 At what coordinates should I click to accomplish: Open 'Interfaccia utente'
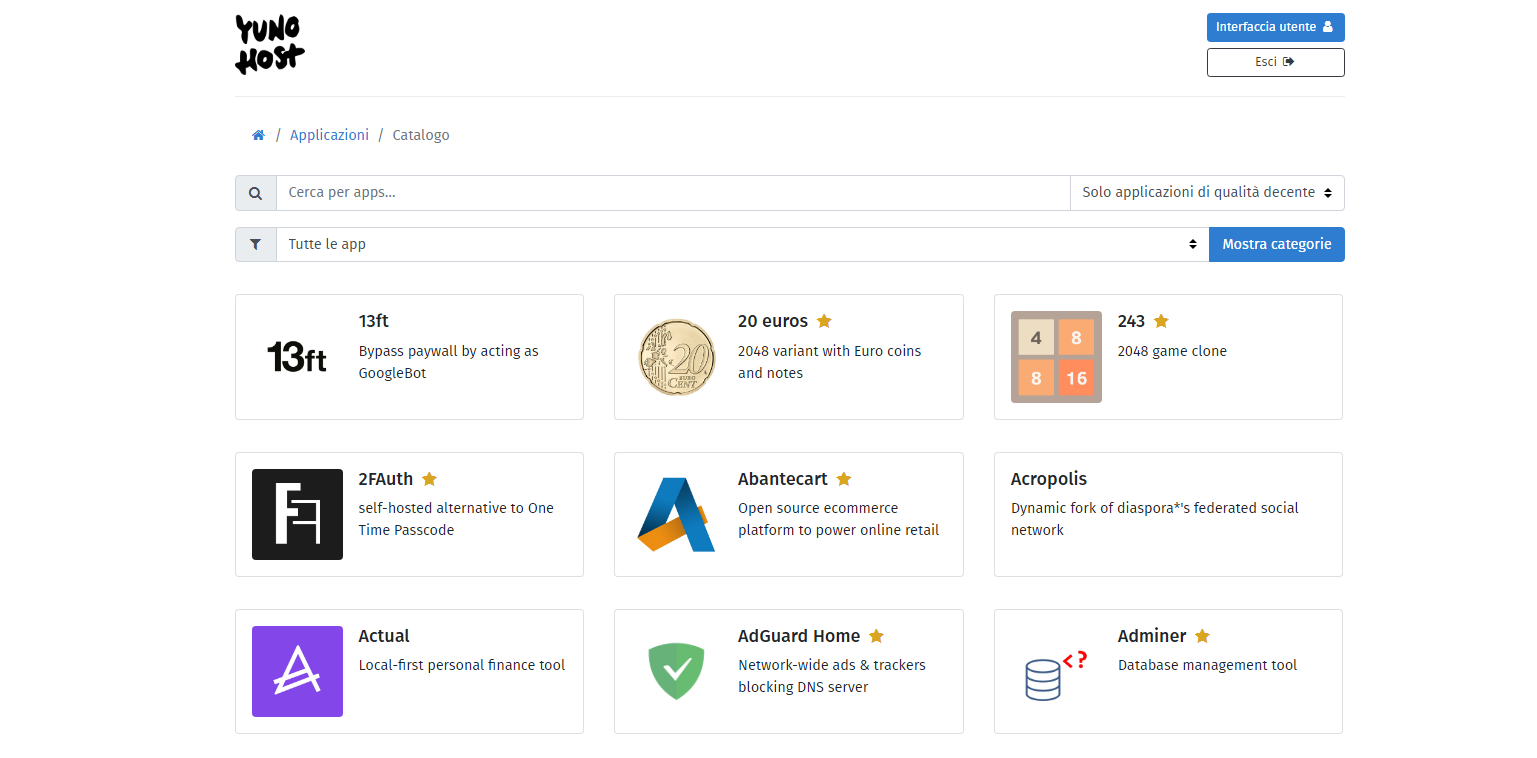click(1275, 27)
